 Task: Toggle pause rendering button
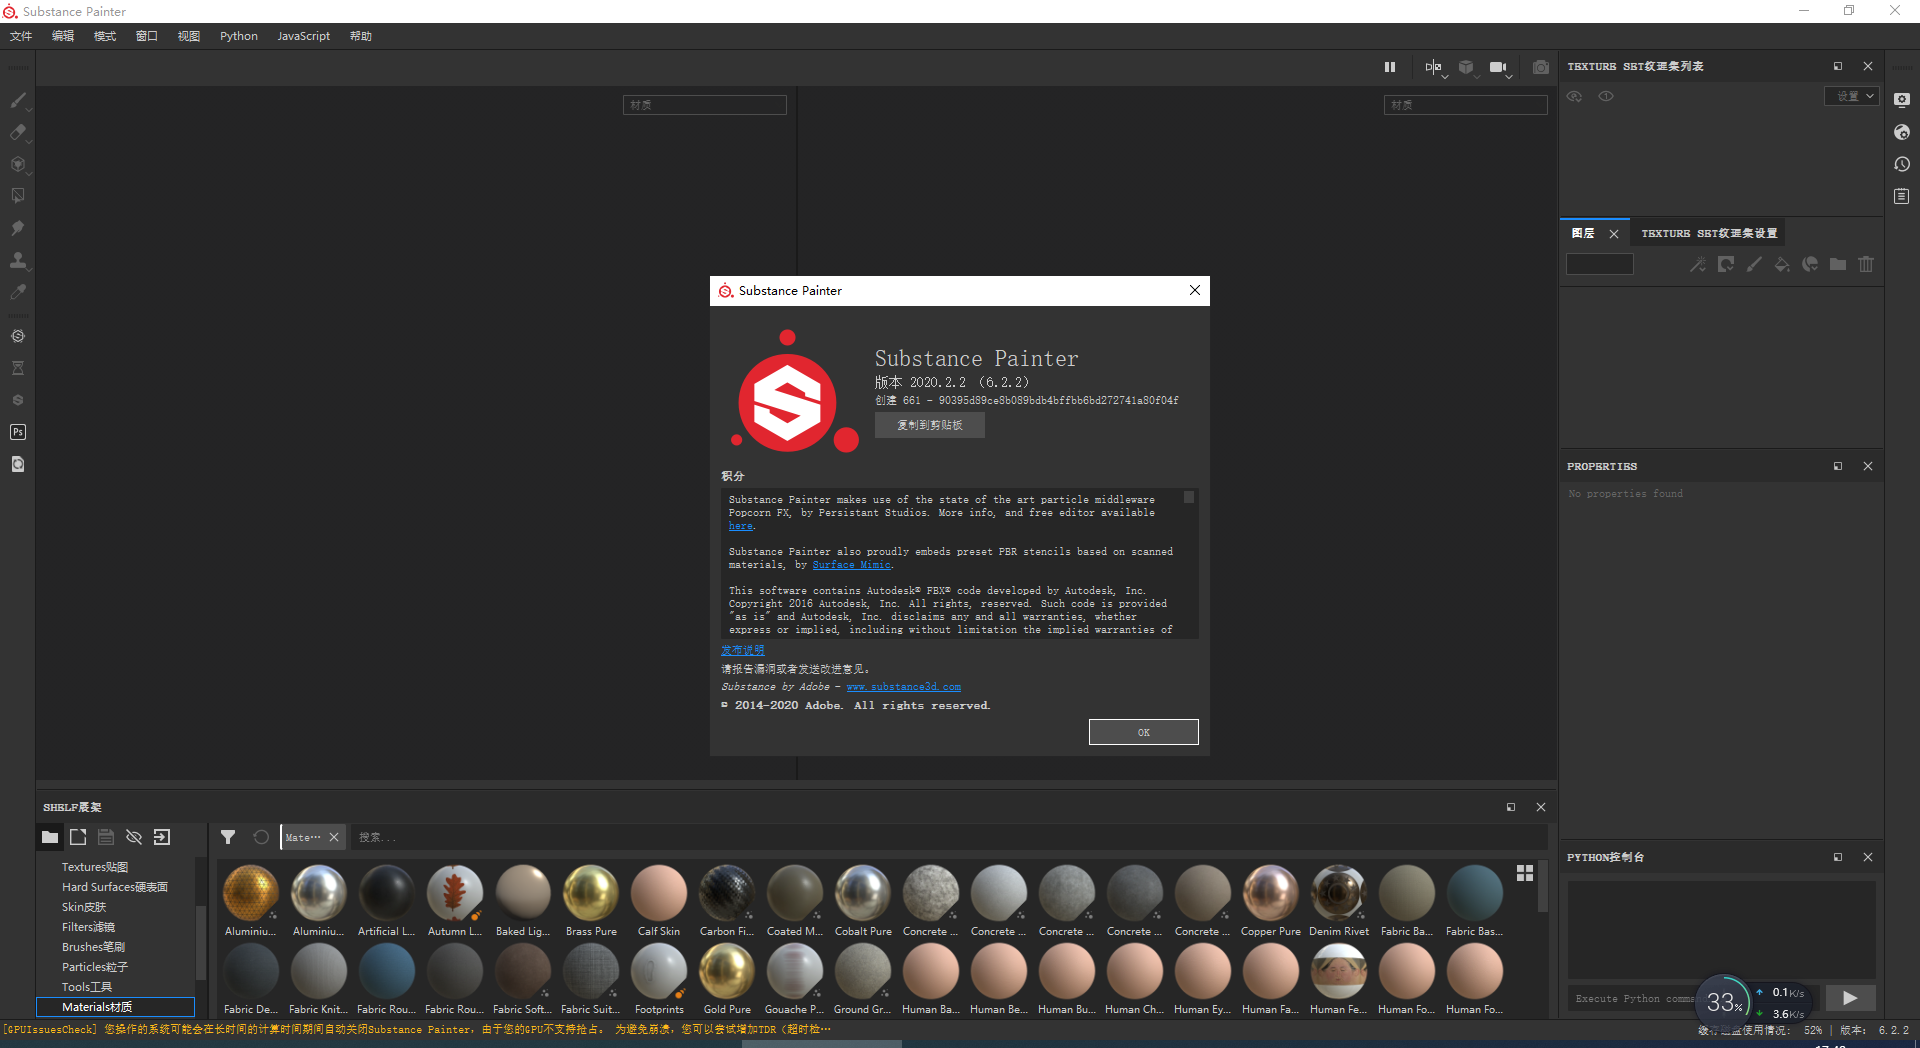click(1390, 67)
